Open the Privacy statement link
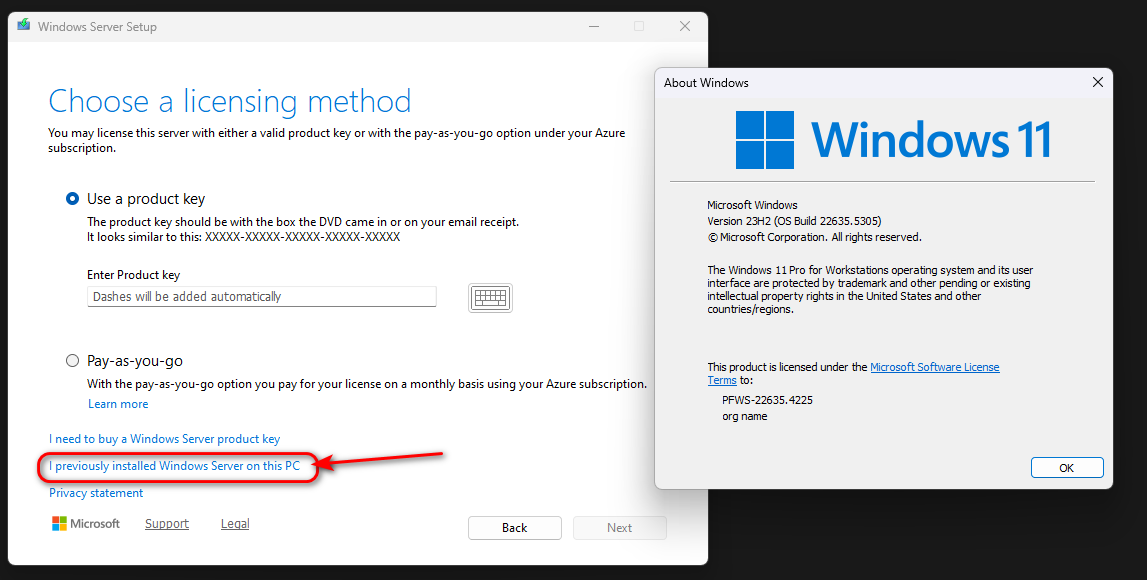Viewport: 1147px width, 580px height. [96, 493]
